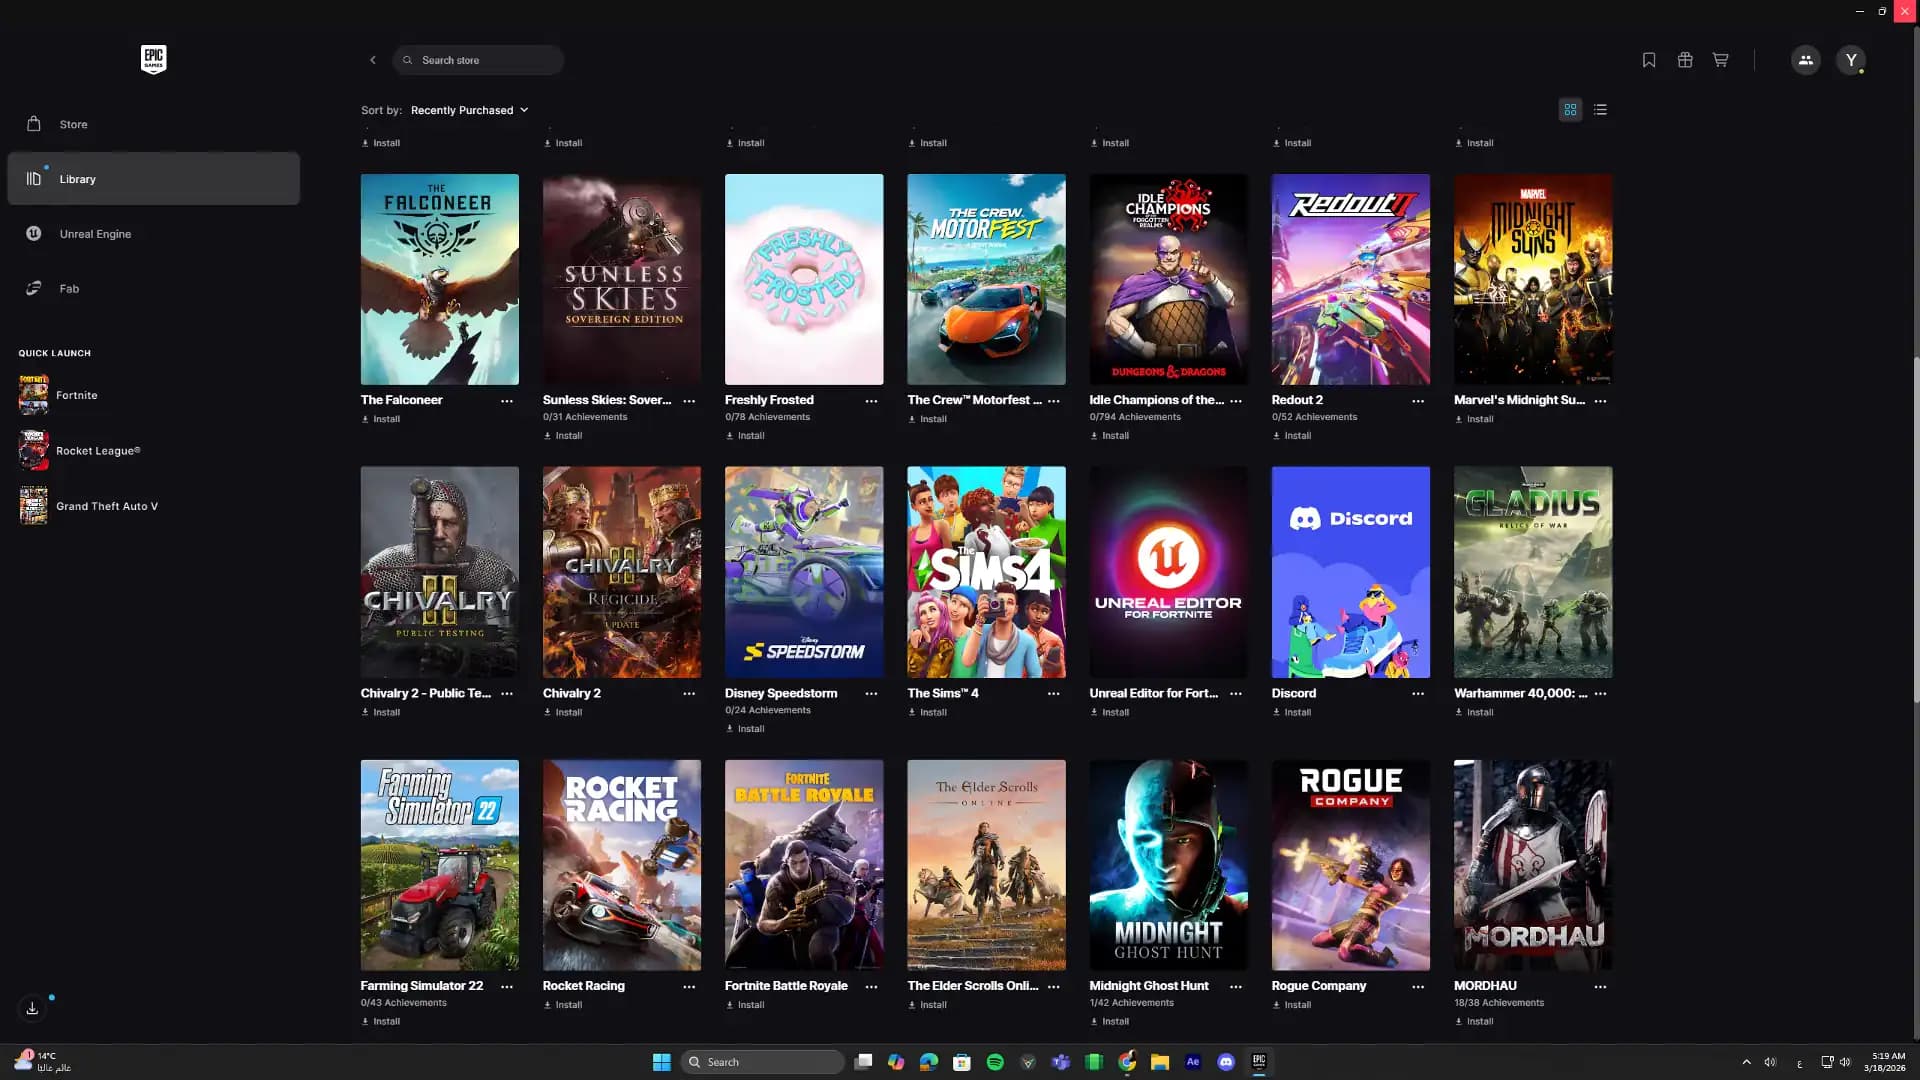Click the taskbar Search box
Viewport: 1920px width, 1080px height.
[x=762, y=1062]
